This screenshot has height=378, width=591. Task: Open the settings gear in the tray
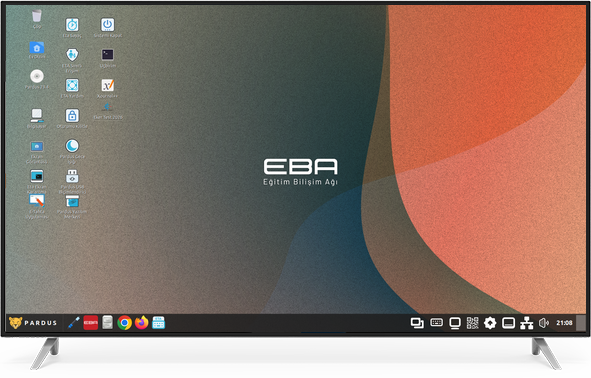click(490, 323)
